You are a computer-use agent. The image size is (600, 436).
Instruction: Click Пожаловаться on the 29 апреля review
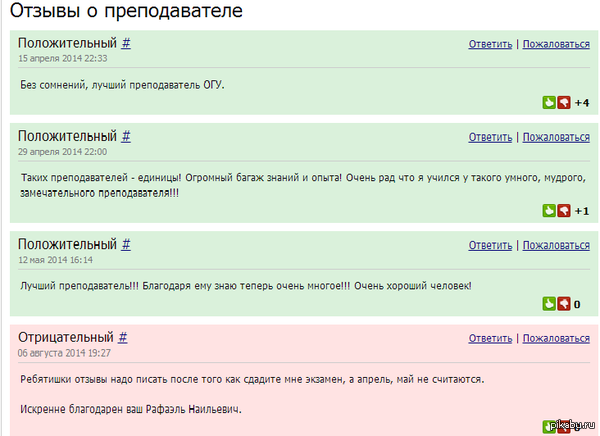556,137
